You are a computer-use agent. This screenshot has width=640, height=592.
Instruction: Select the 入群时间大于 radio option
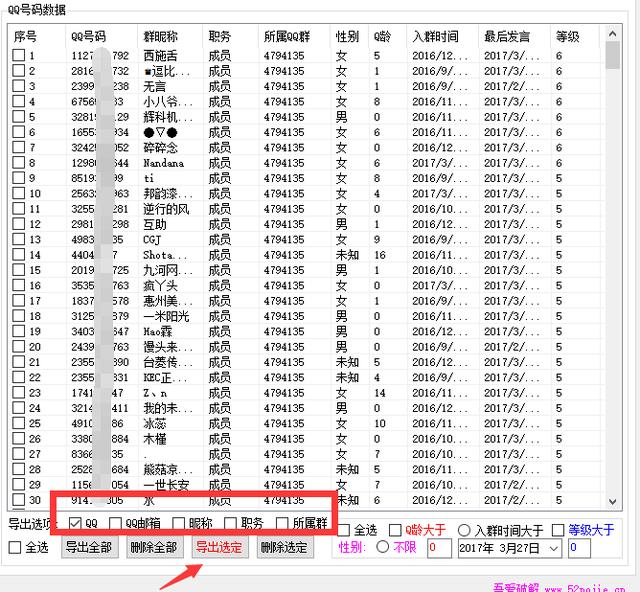coord(464,530)
